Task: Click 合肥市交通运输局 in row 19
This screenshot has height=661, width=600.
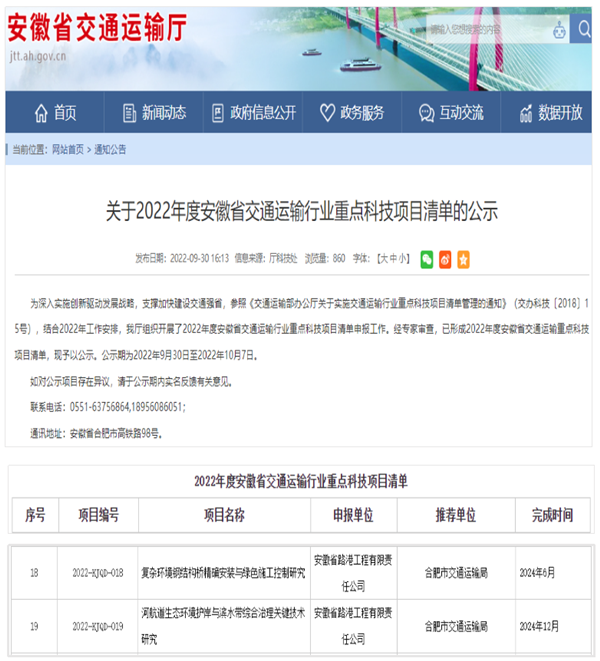Action: (x=456, y=626)
